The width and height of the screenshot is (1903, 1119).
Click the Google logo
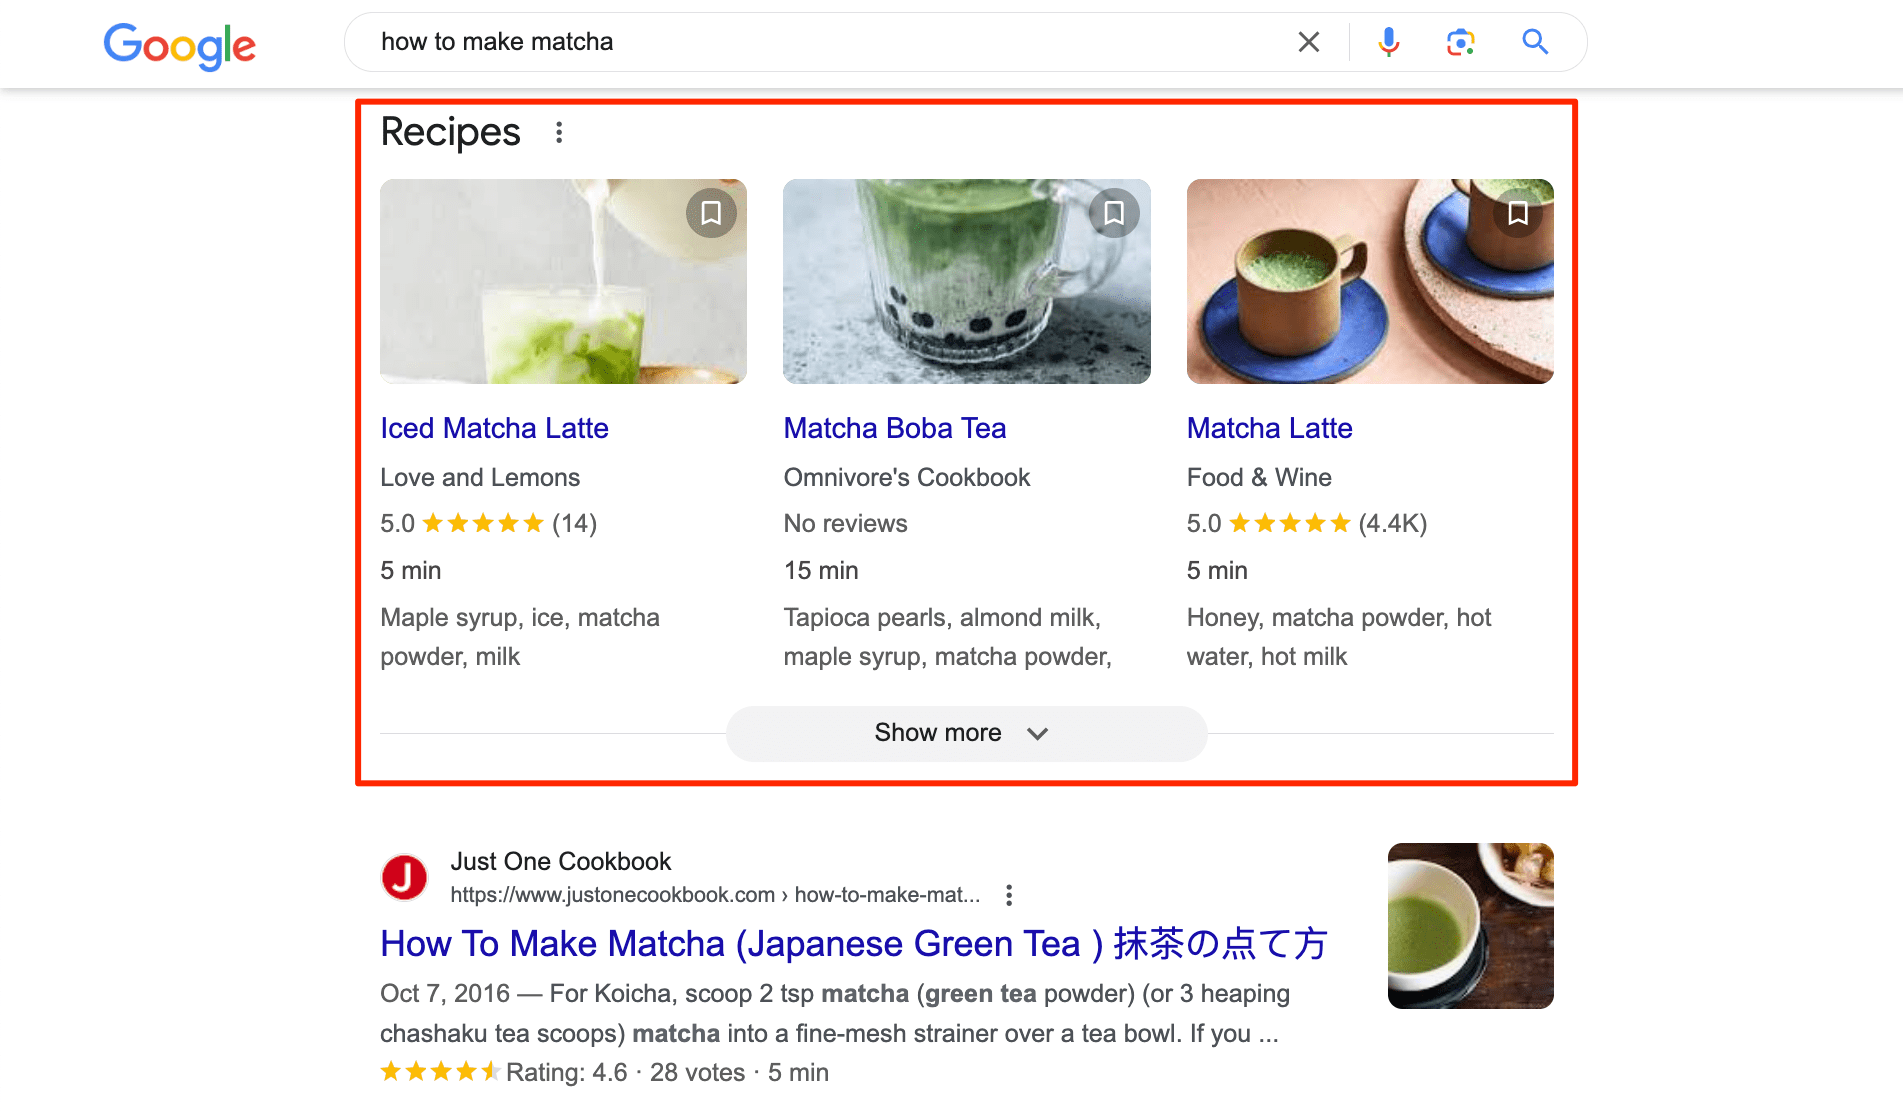tap(180, 45)
